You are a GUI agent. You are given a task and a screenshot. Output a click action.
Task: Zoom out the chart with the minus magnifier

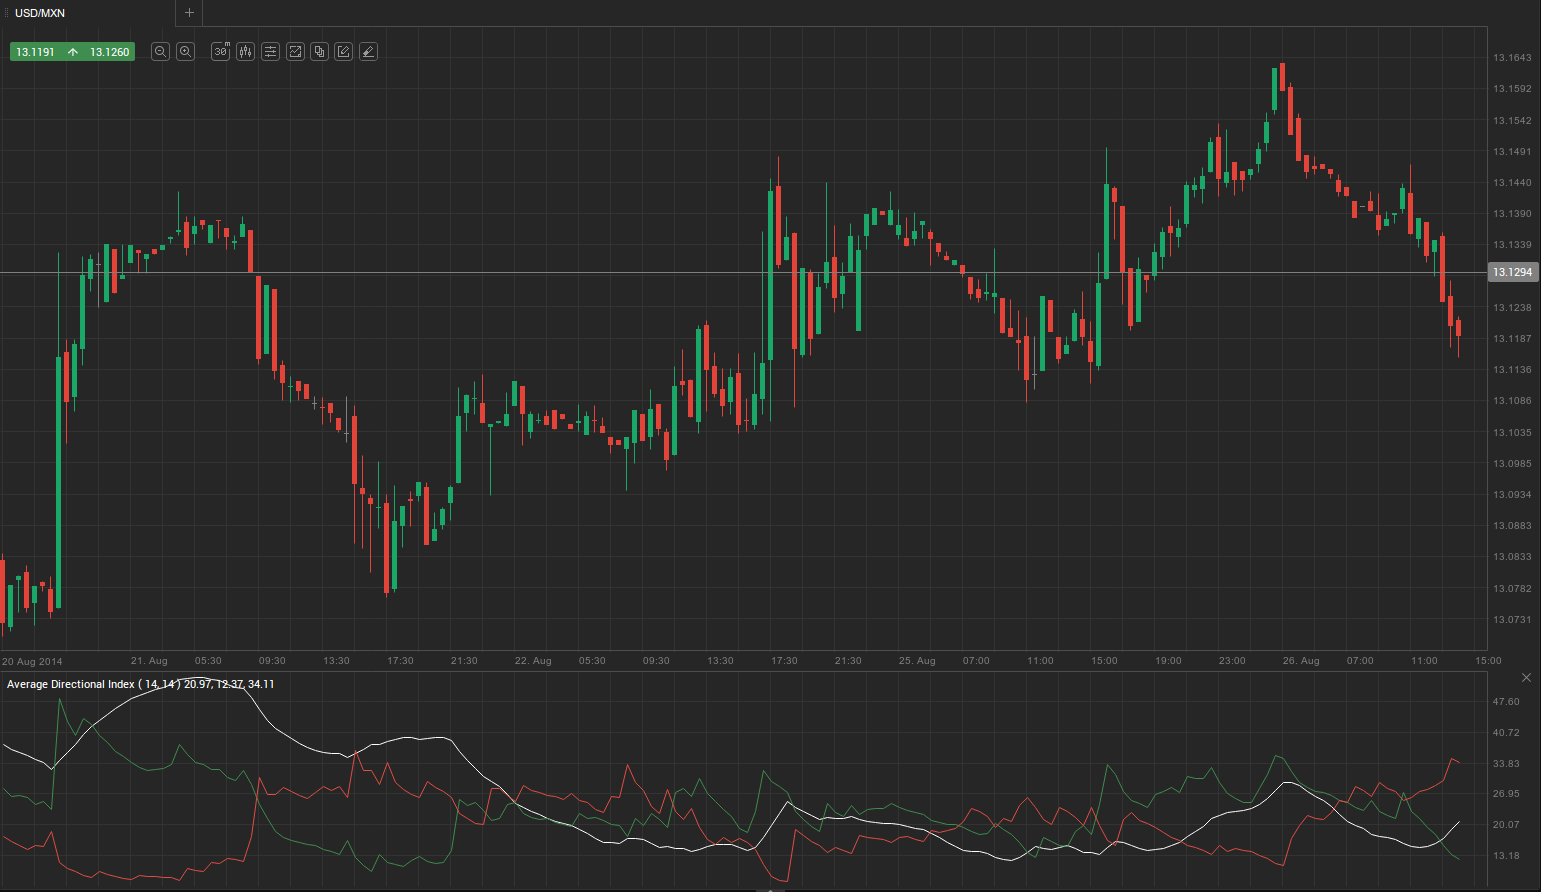[160, 52]
